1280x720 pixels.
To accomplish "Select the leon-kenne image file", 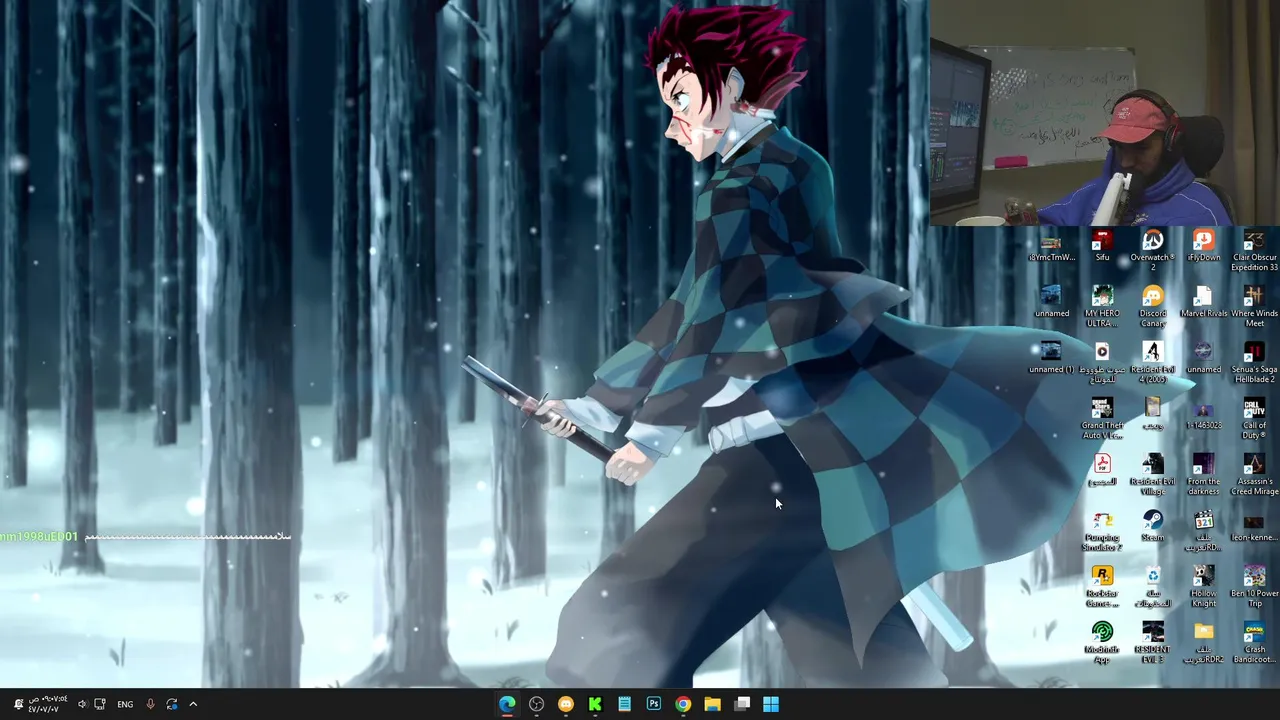I will pos(1254,527).
